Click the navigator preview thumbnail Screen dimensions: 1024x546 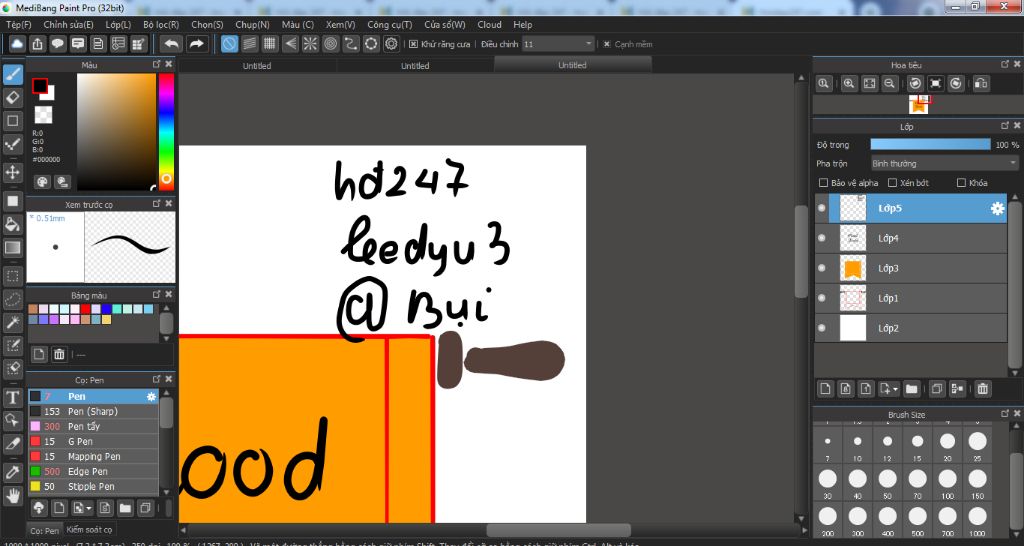918,104
